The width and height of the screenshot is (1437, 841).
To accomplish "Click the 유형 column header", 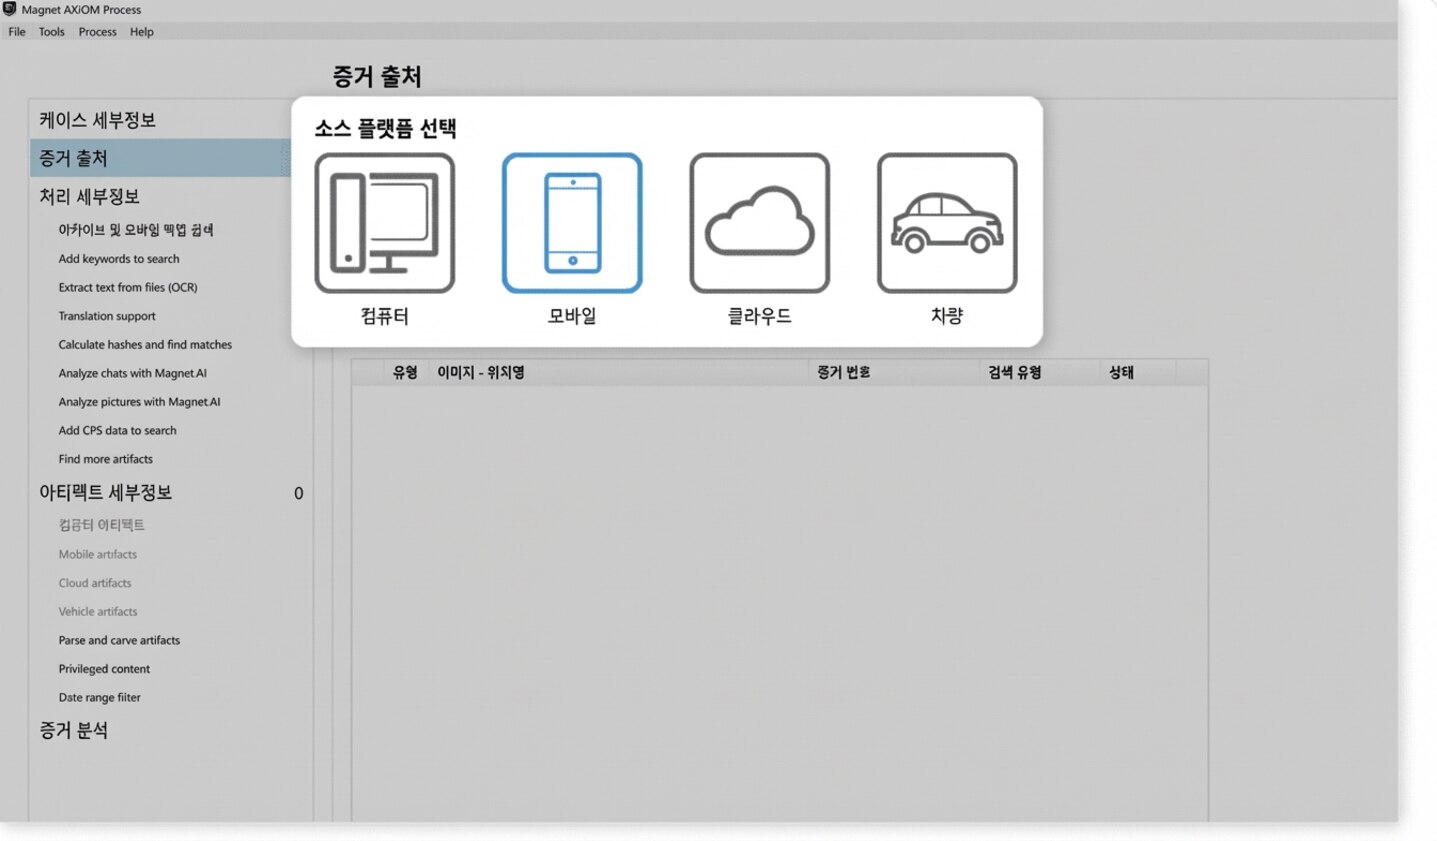I will tap(404, 371).
